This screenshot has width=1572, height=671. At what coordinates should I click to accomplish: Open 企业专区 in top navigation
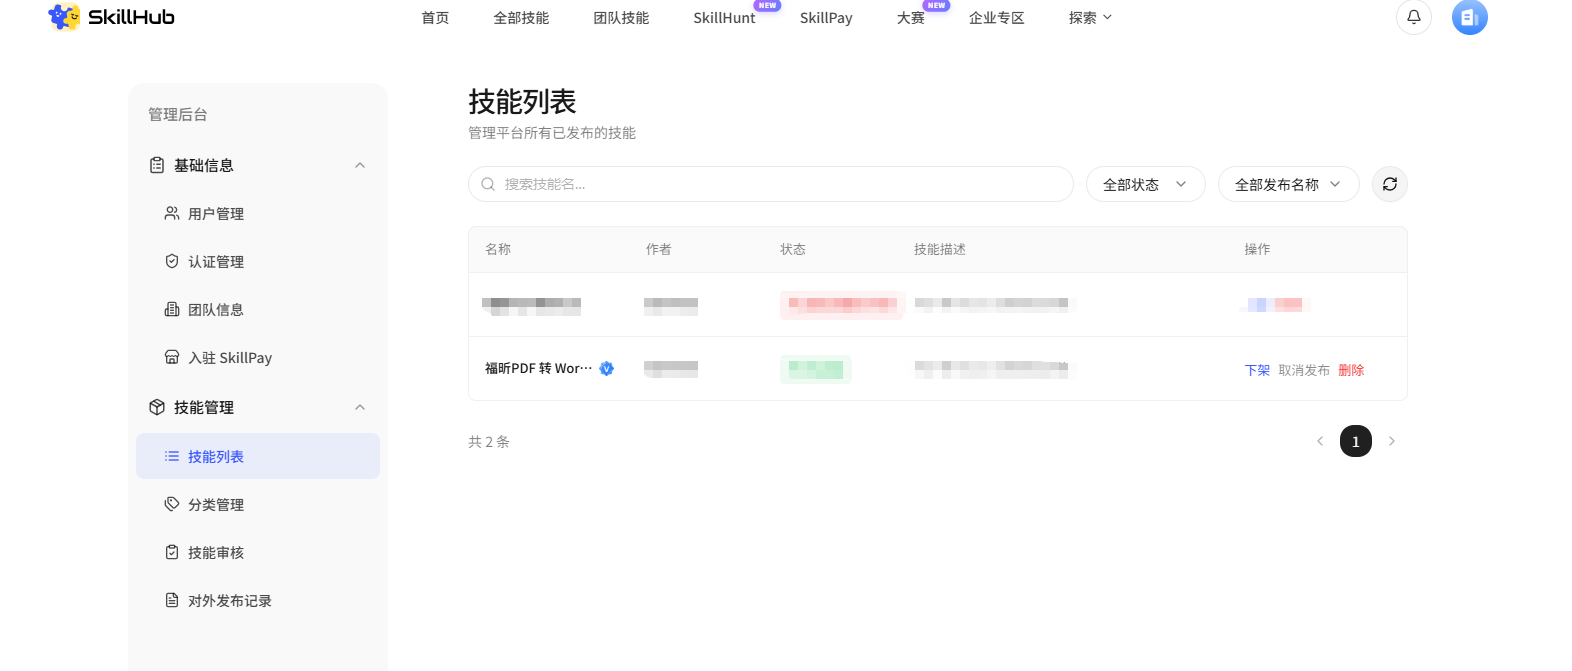tap(997, 18)
